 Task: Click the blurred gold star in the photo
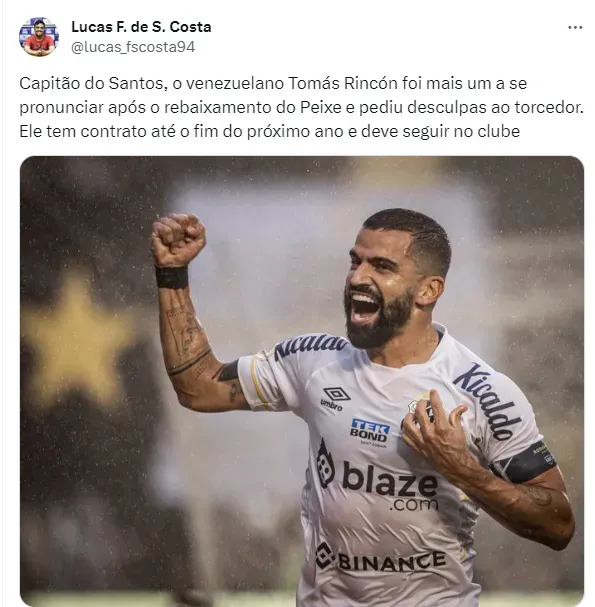(77, 341)
